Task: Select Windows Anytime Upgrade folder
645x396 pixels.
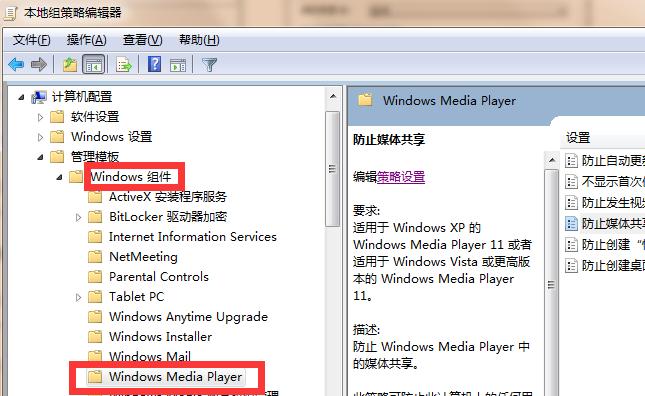Action: pyautogui.click(x=188, y=317)
